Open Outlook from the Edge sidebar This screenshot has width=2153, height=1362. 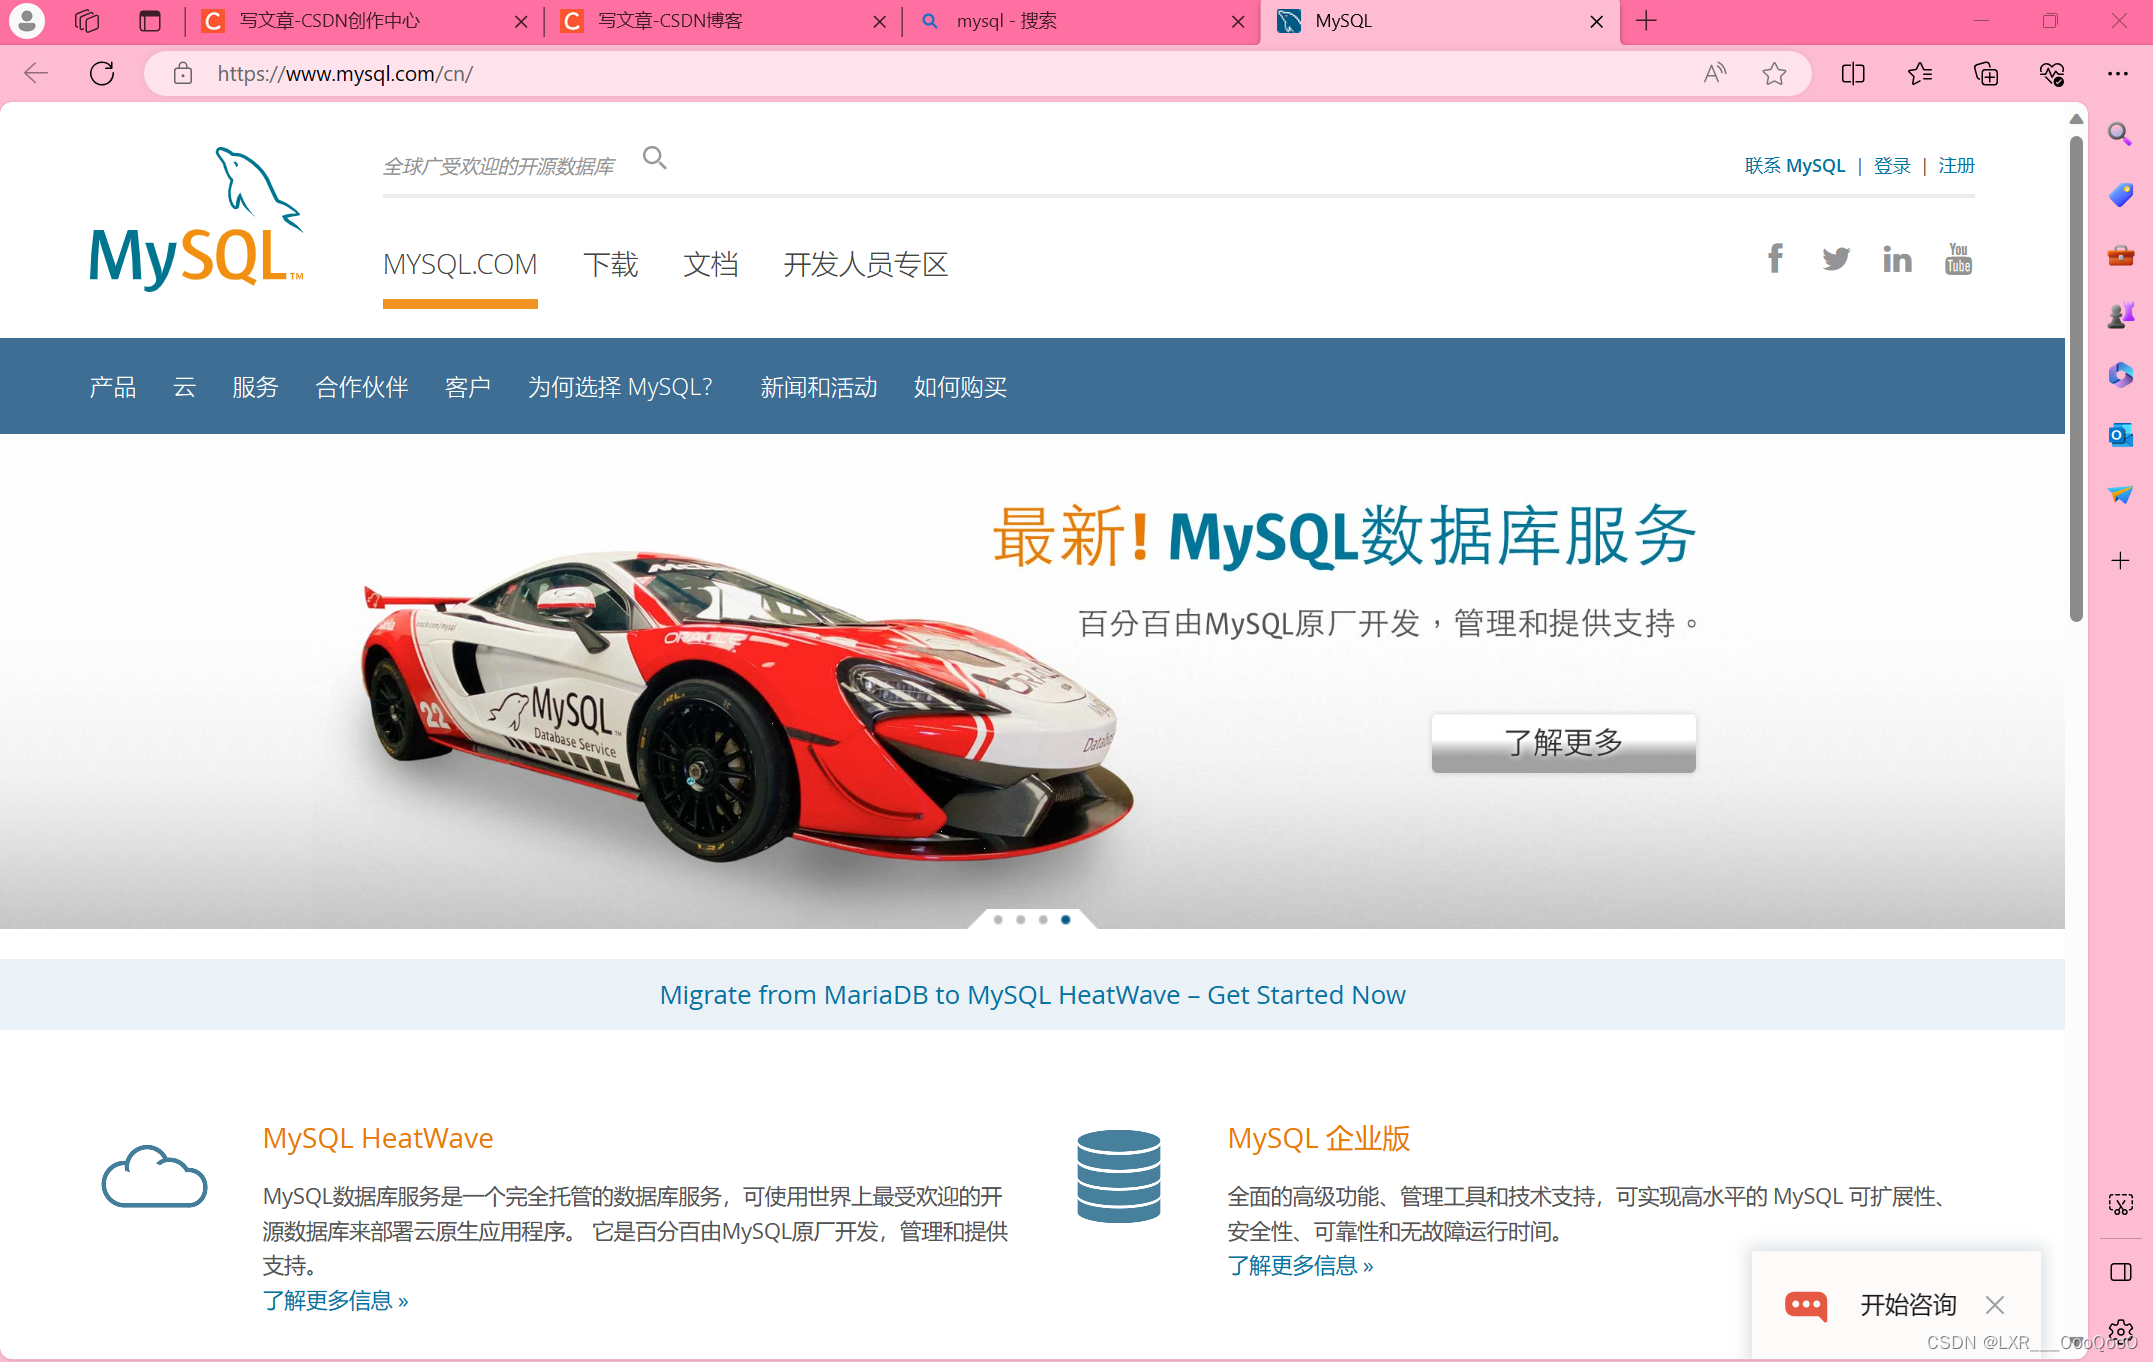[x=2121, y=435]
